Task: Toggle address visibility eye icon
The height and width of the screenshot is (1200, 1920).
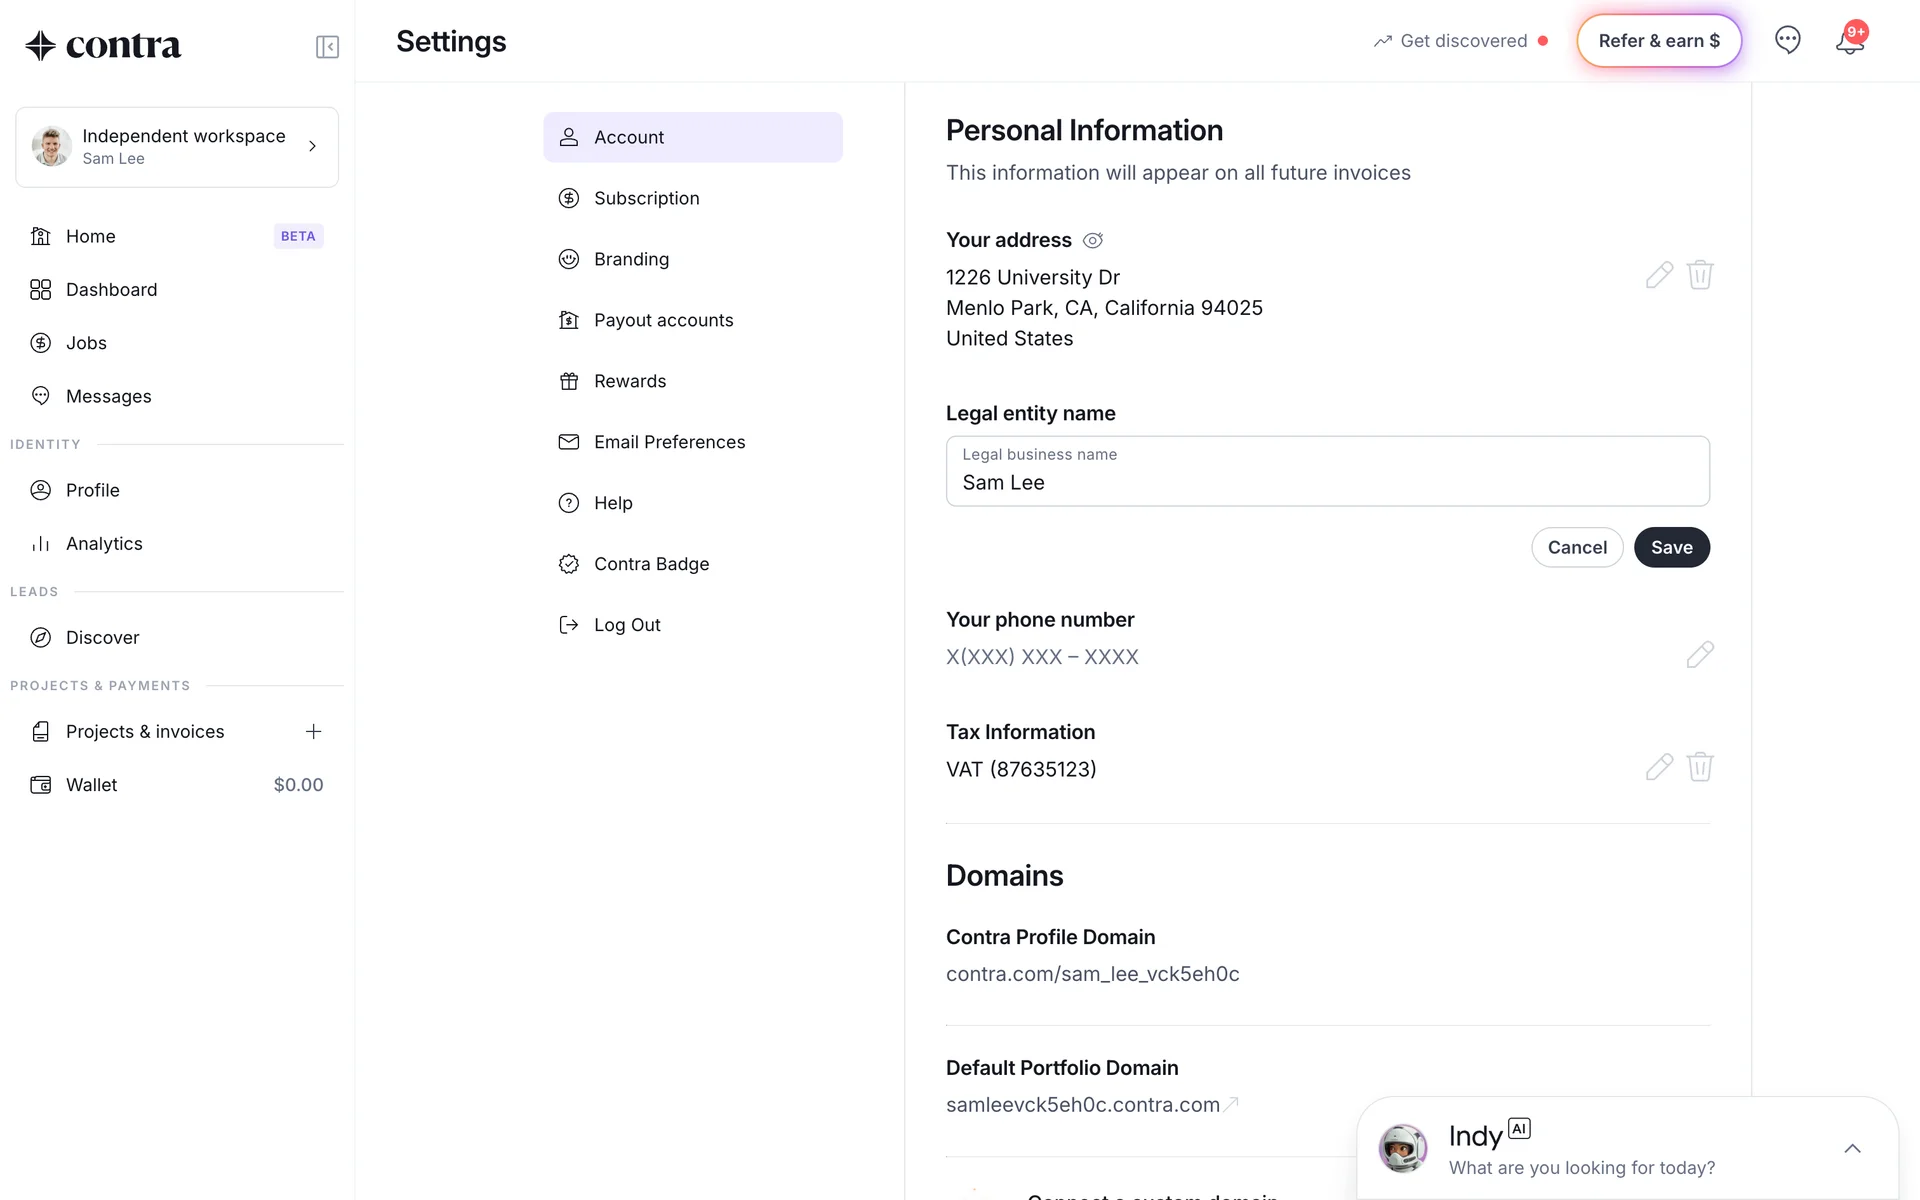Action: pyautogui.click(x=1093, y=241)
